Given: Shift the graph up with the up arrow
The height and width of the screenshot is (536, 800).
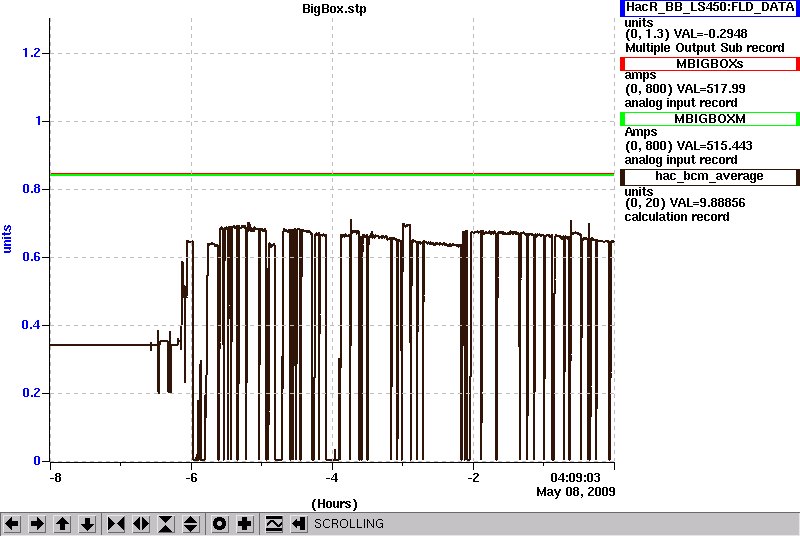Looking at the screenshot, I should (62, 524).
